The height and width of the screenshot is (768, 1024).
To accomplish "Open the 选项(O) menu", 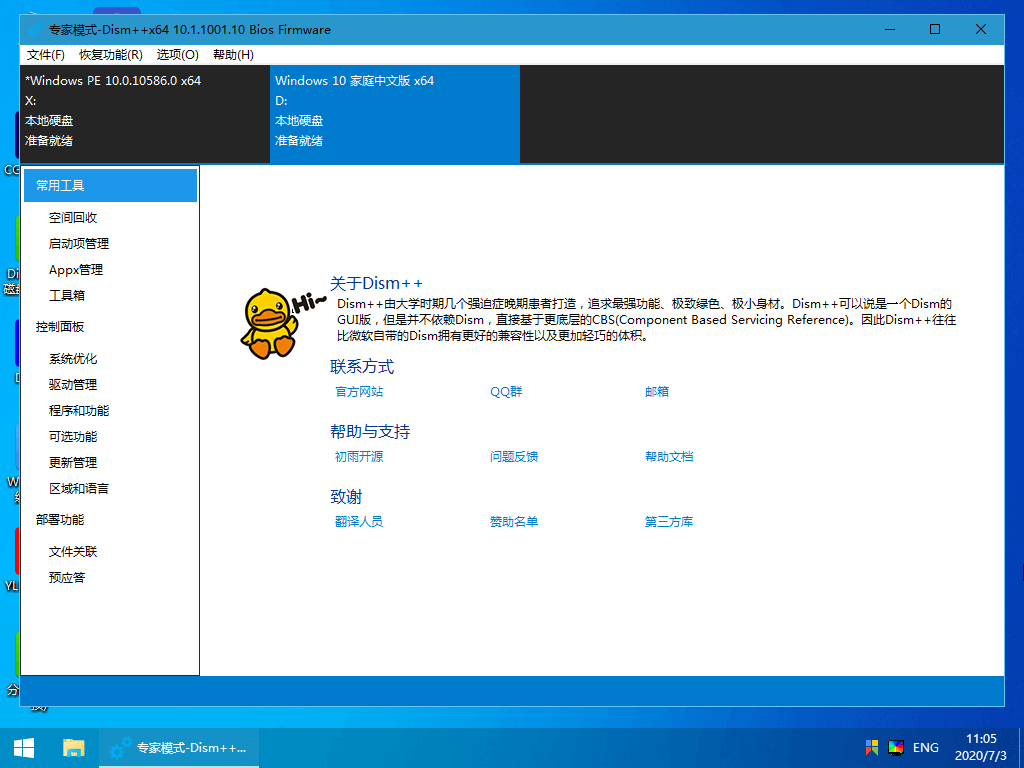I will 178,55.
